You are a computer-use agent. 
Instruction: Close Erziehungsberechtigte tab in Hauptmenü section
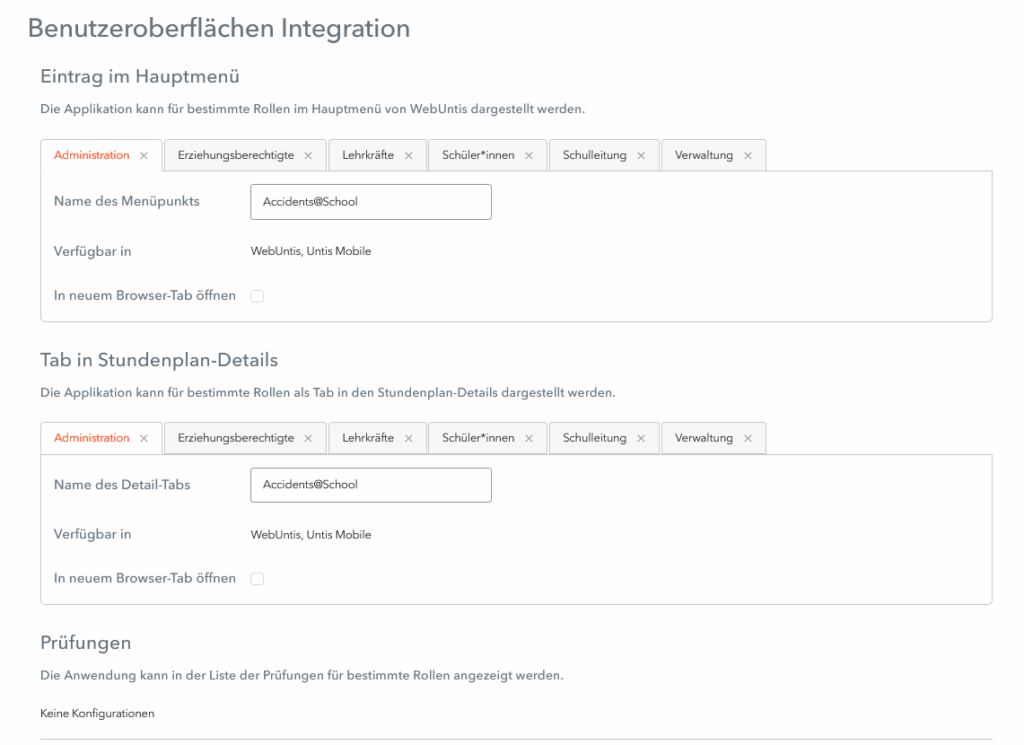click(x=308, y=156)
